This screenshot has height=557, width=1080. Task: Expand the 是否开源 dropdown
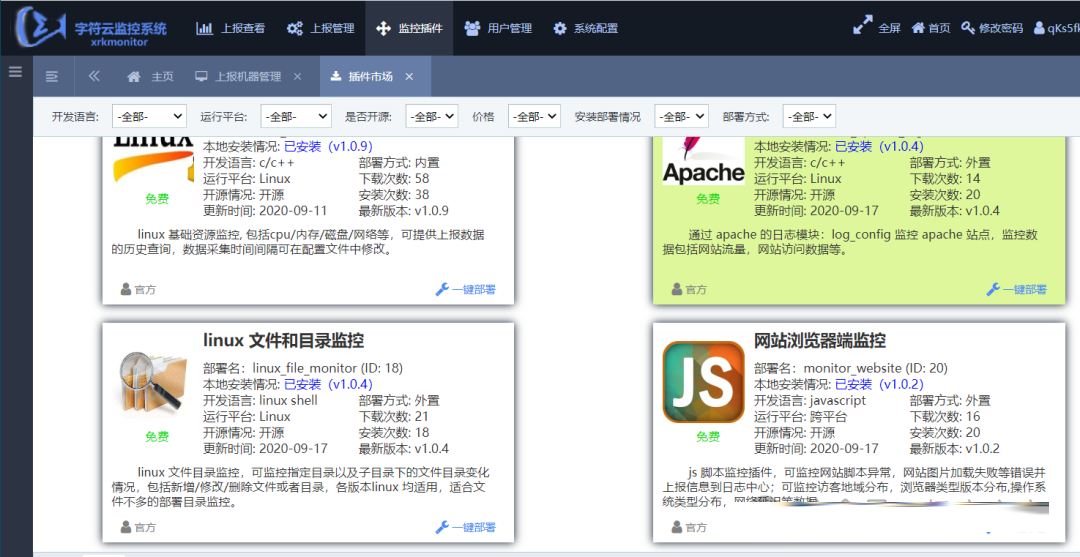click(431, 117)
